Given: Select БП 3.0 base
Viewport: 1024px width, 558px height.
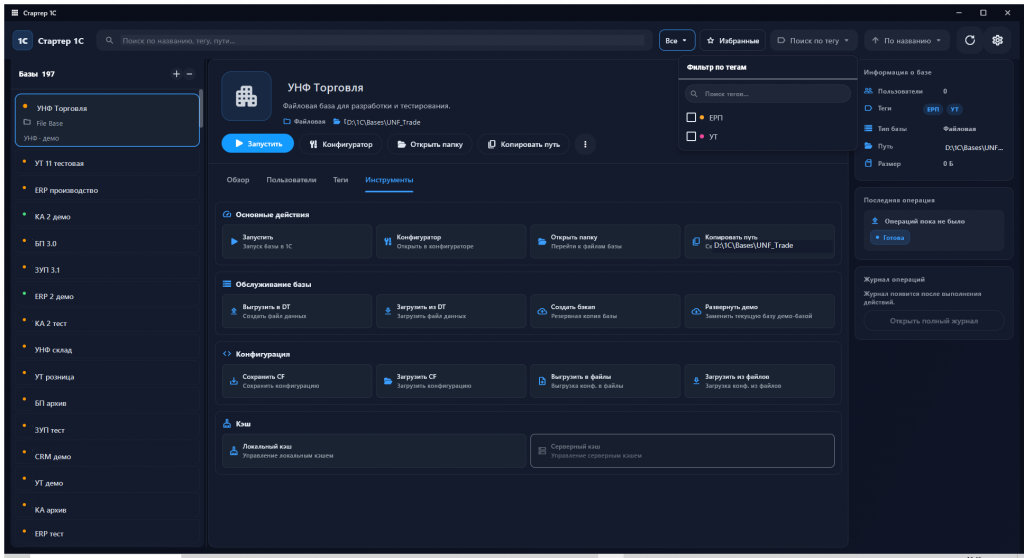Looking at the screenshot, I should click(108, 244).
